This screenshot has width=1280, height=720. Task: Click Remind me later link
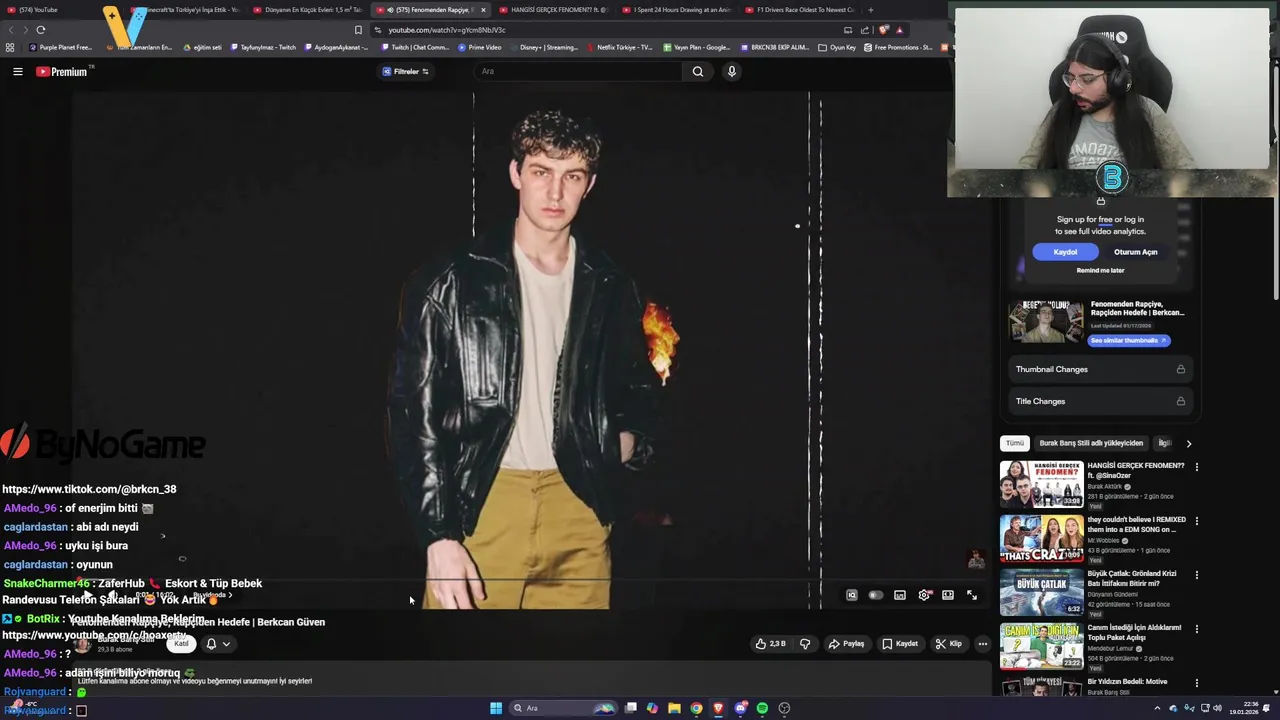[x=1100, y=270]
